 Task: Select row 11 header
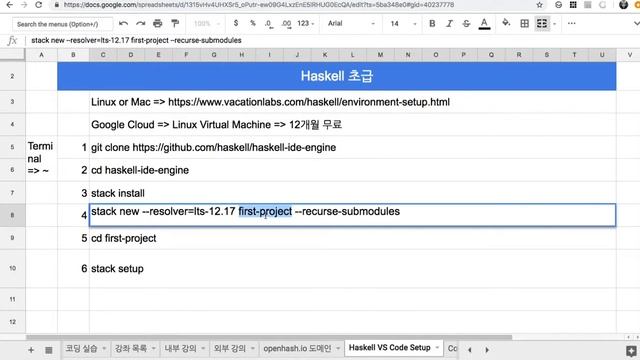[12, 299]
